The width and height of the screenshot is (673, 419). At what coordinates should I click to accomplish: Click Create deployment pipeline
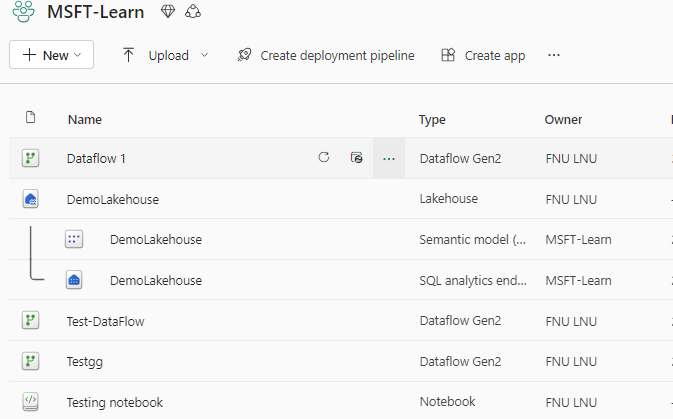pos(337,55)
